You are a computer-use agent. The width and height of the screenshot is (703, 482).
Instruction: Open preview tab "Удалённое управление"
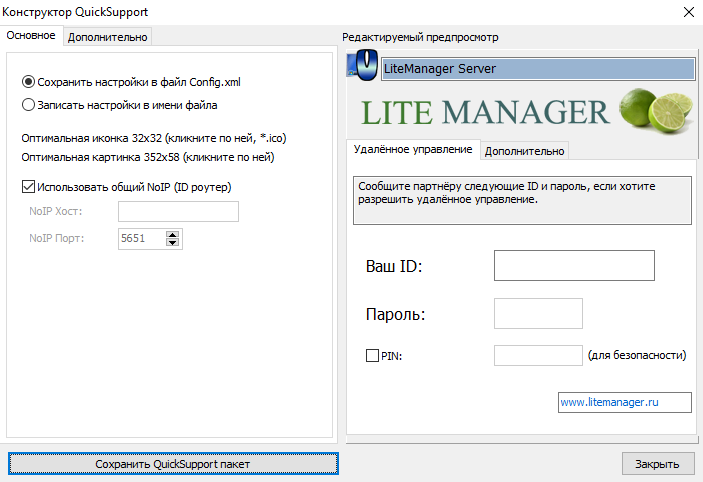coord(413,149)
